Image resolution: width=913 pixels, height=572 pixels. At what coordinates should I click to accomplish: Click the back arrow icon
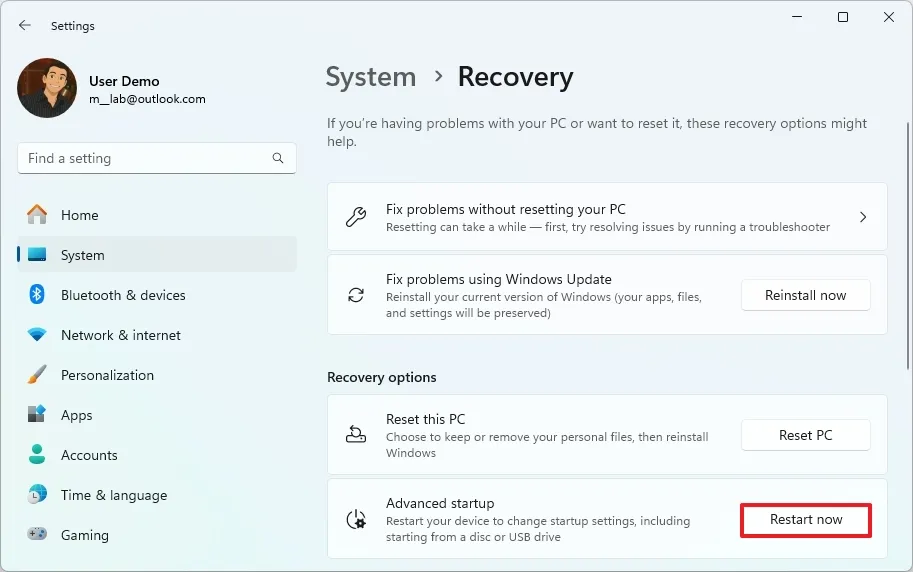click(24, 25)
